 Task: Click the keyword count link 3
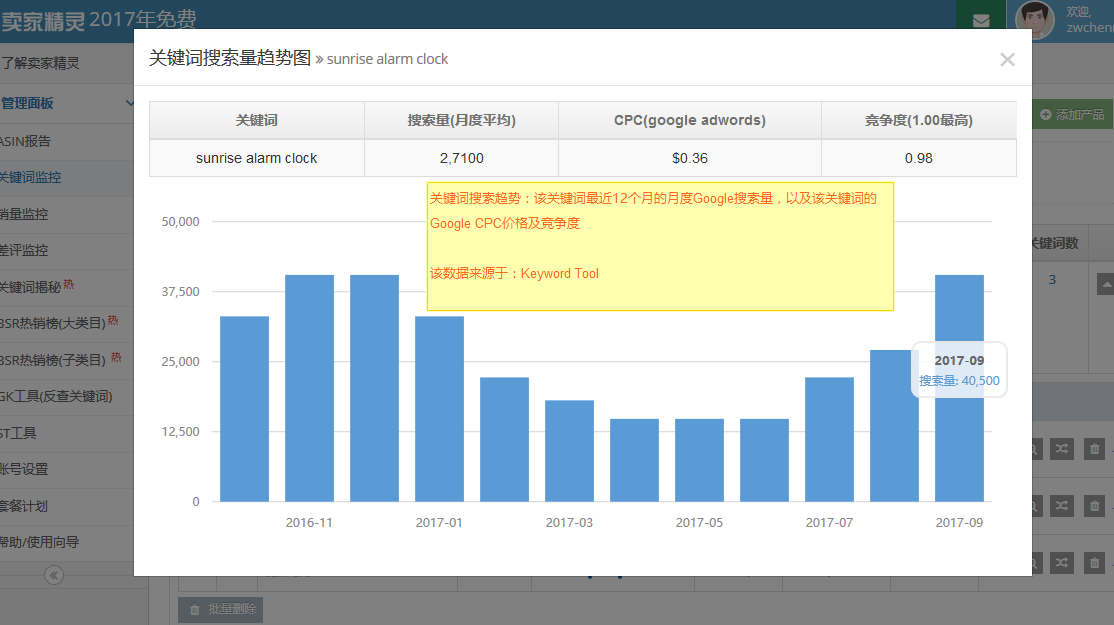[x=1052, y=280]
